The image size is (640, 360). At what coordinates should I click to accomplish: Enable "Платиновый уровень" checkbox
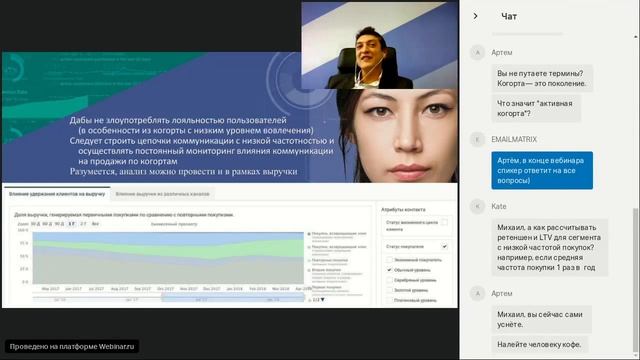click(389, 300)
